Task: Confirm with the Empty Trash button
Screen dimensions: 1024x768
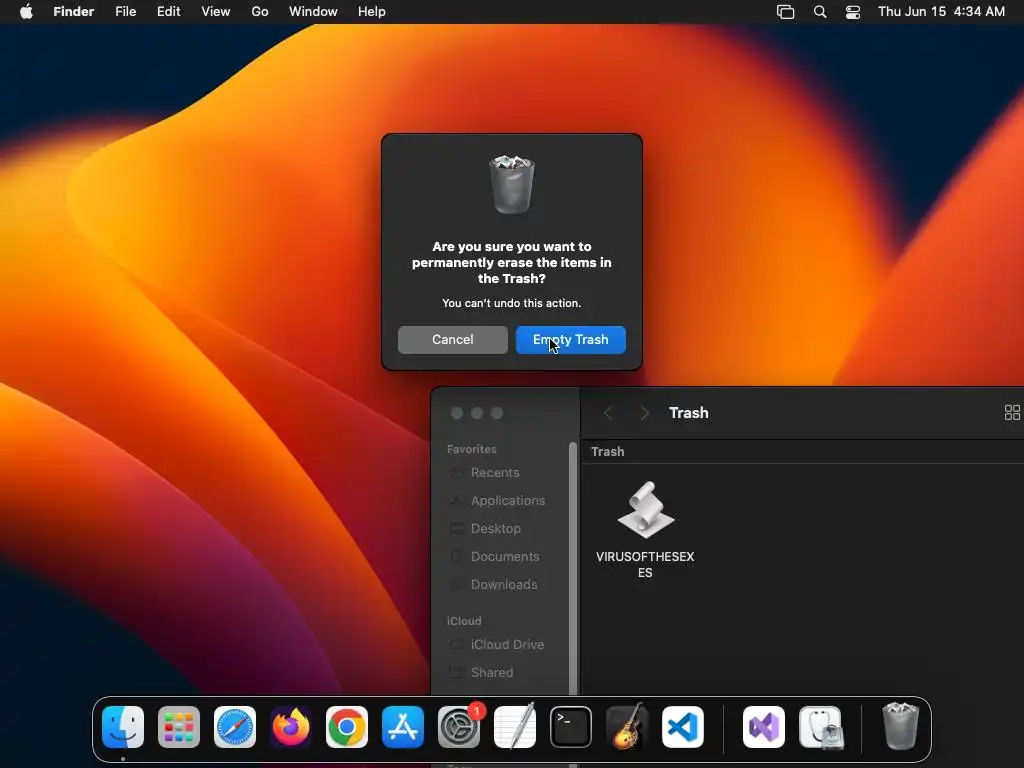Action: 570,340
